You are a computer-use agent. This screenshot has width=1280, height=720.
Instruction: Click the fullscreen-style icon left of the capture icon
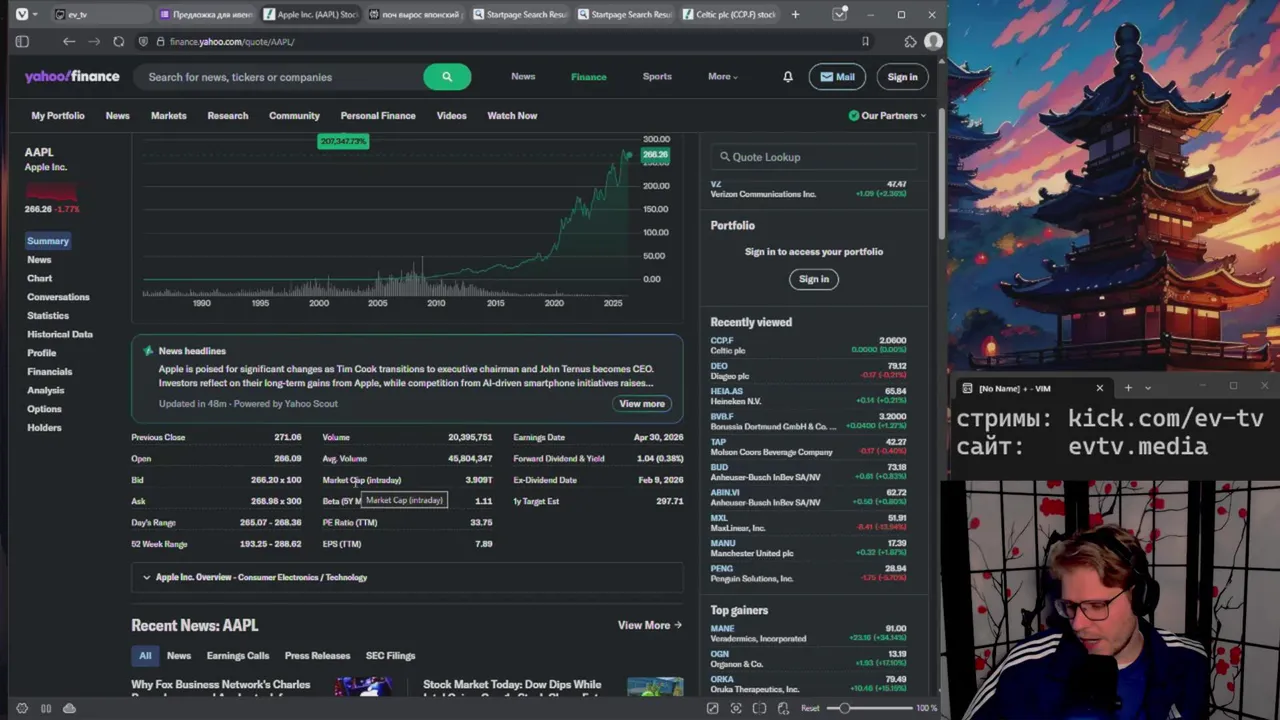point(713,708)
